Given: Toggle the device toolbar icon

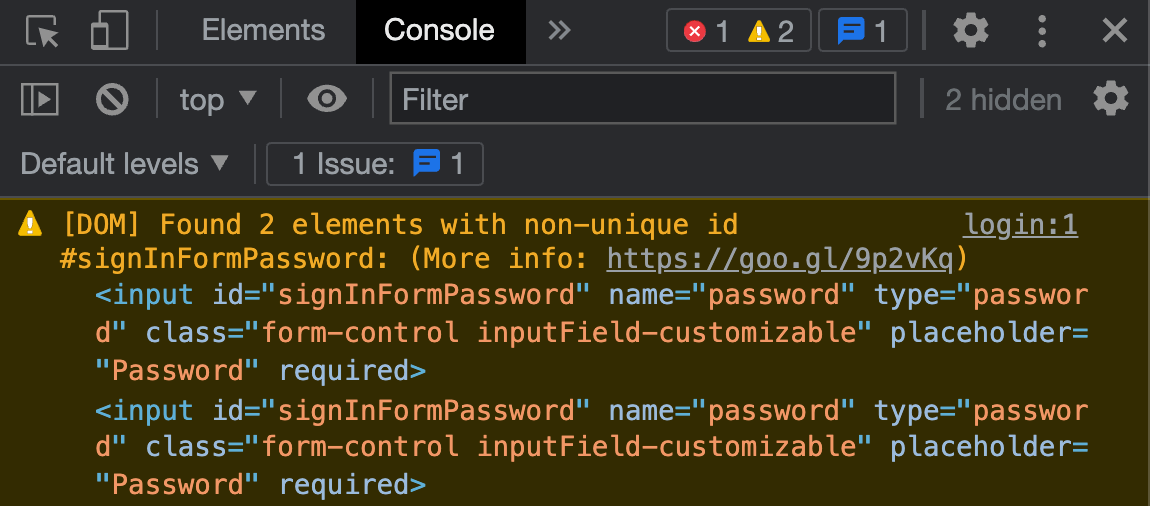Looking at the screenshot, I should pos(108,31).
